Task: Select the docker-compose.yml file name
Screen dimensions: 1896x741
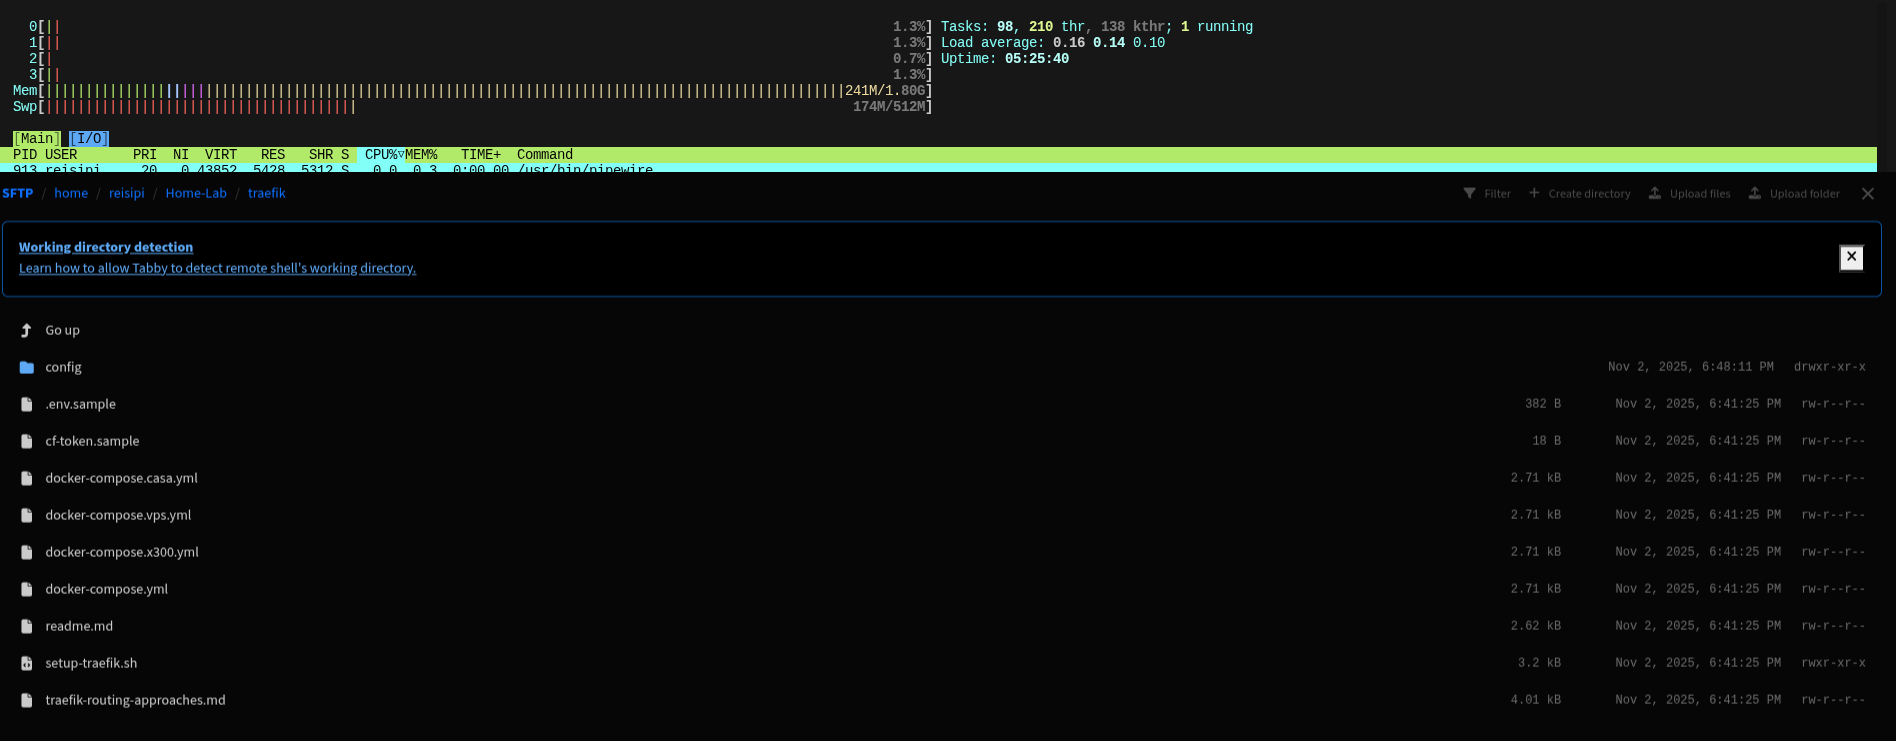Action: tap(106, 589)
